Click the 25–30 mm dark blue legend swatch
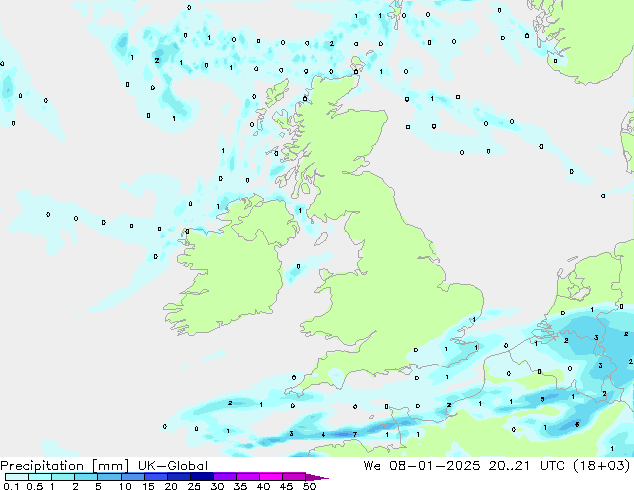 [x=201, y=477]
